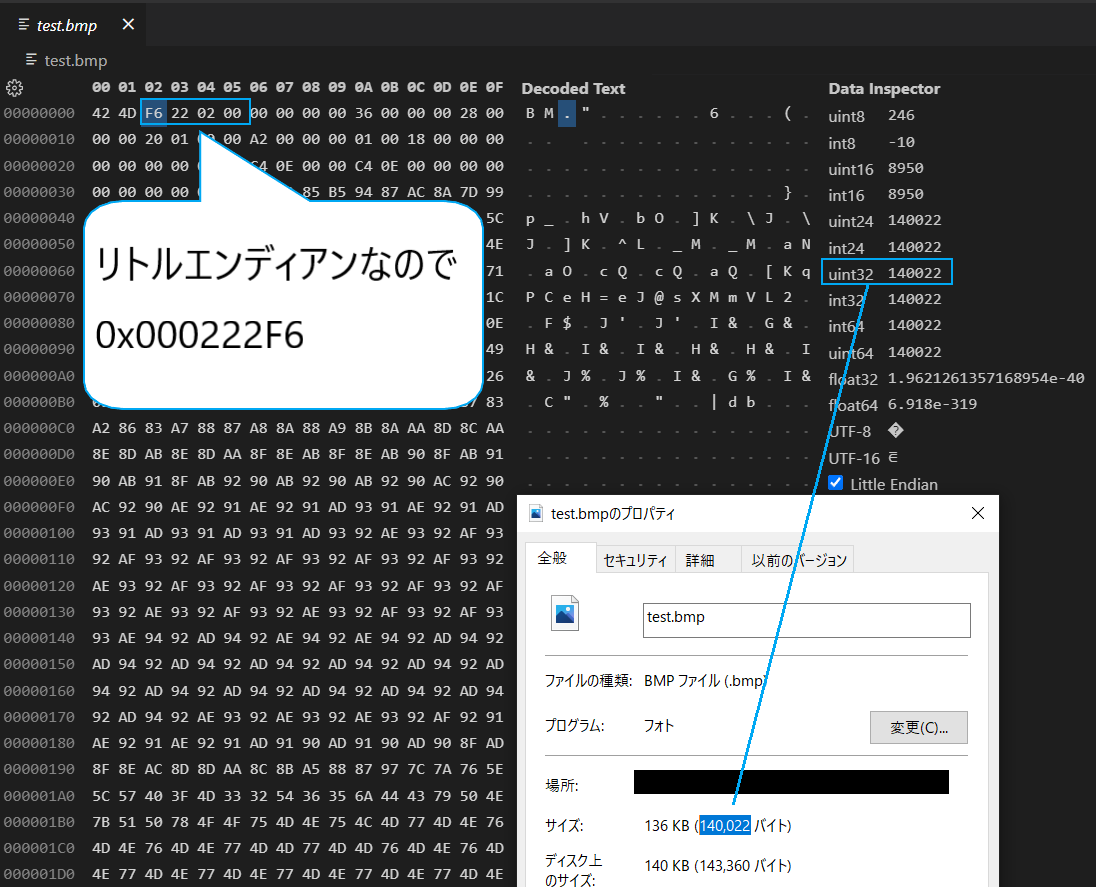The height and width of the screenshot is (887, 1096).
Task: Click the BMP image thumbnail in the properties dialog
Action: coord(566,613)
